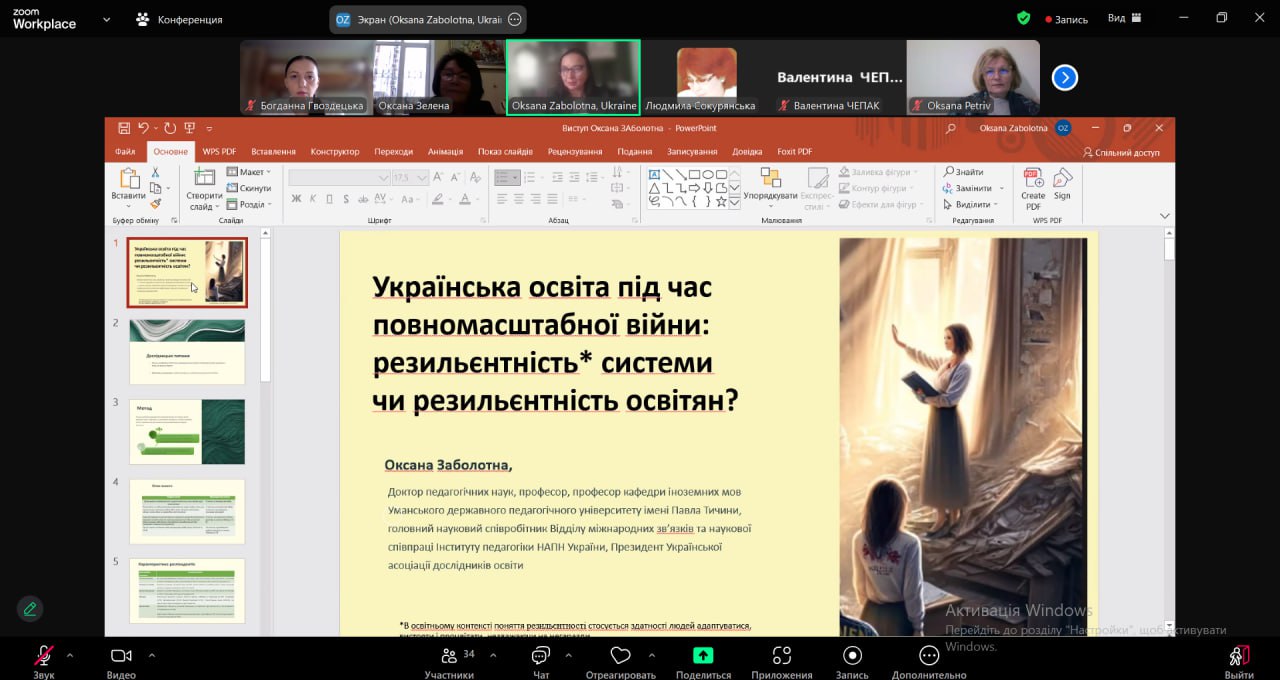This screenshot has width=1280, height=680.
Task: Expand audio options arrow beside Звук
Action: [x=70, y=655]
